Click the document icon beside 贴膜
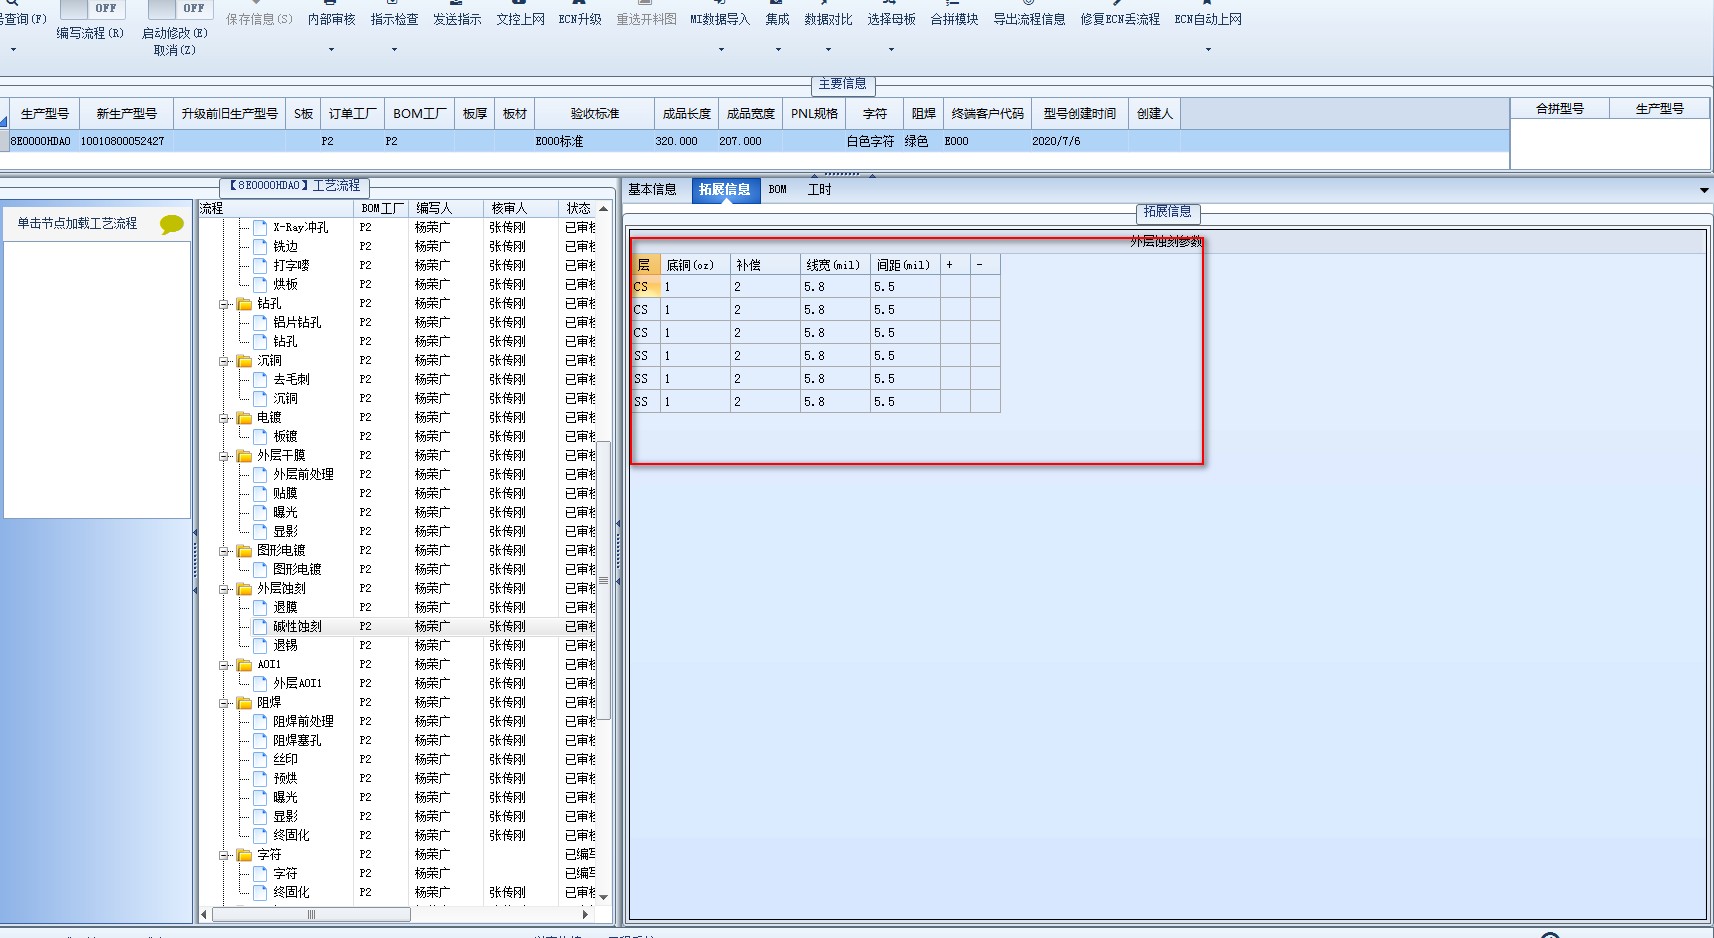1714x938 pixels. 260,493
